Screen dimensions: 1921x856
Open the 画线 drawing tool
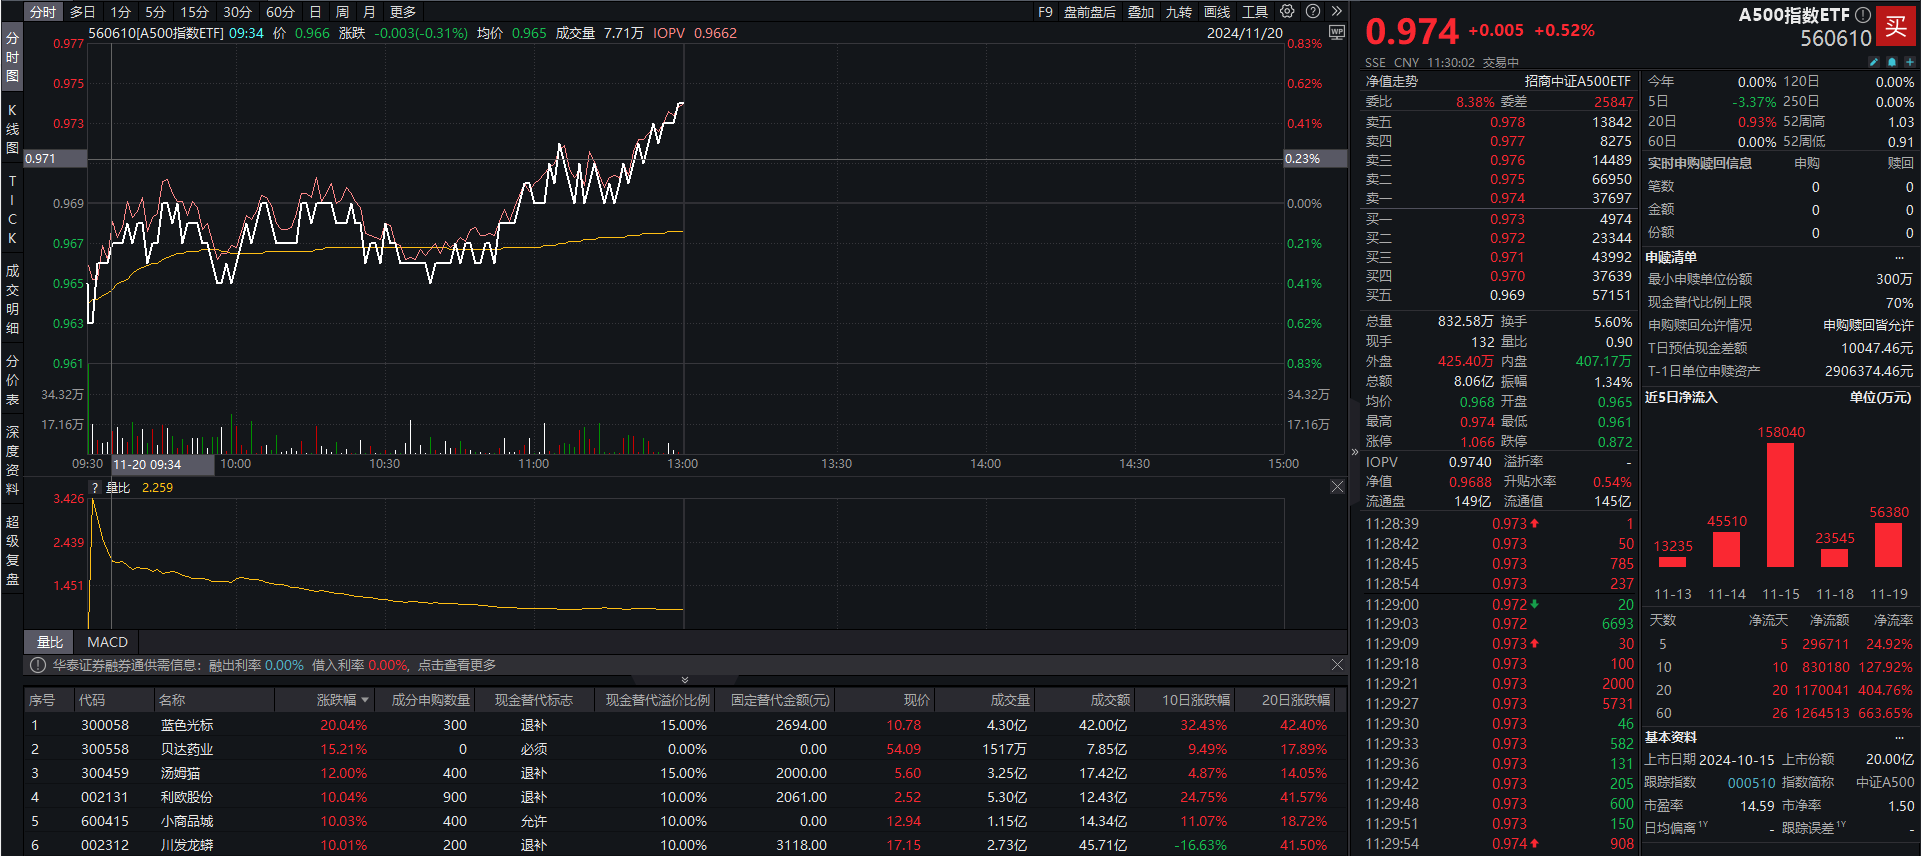point(1217,12)
